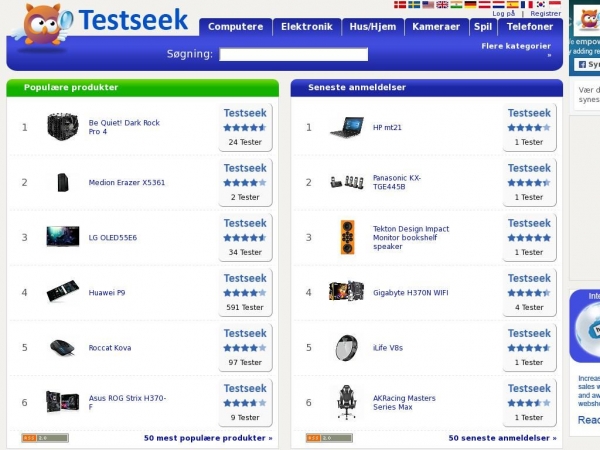Image resolution: width=600 pixels, height=450 pixels.
Task: Open the Spil category tab
Action: pyautogui.click(x=483, y=27)
